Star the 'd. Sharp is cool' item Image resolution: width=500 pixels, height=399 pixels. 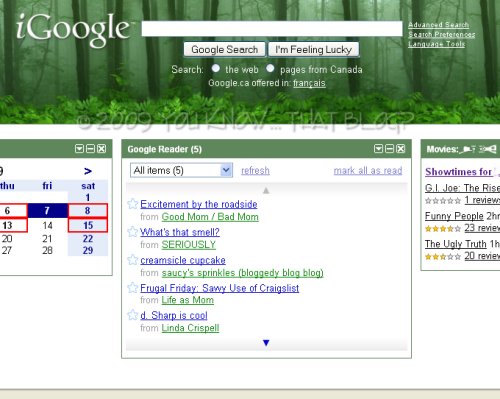click(x=133, y=315)
